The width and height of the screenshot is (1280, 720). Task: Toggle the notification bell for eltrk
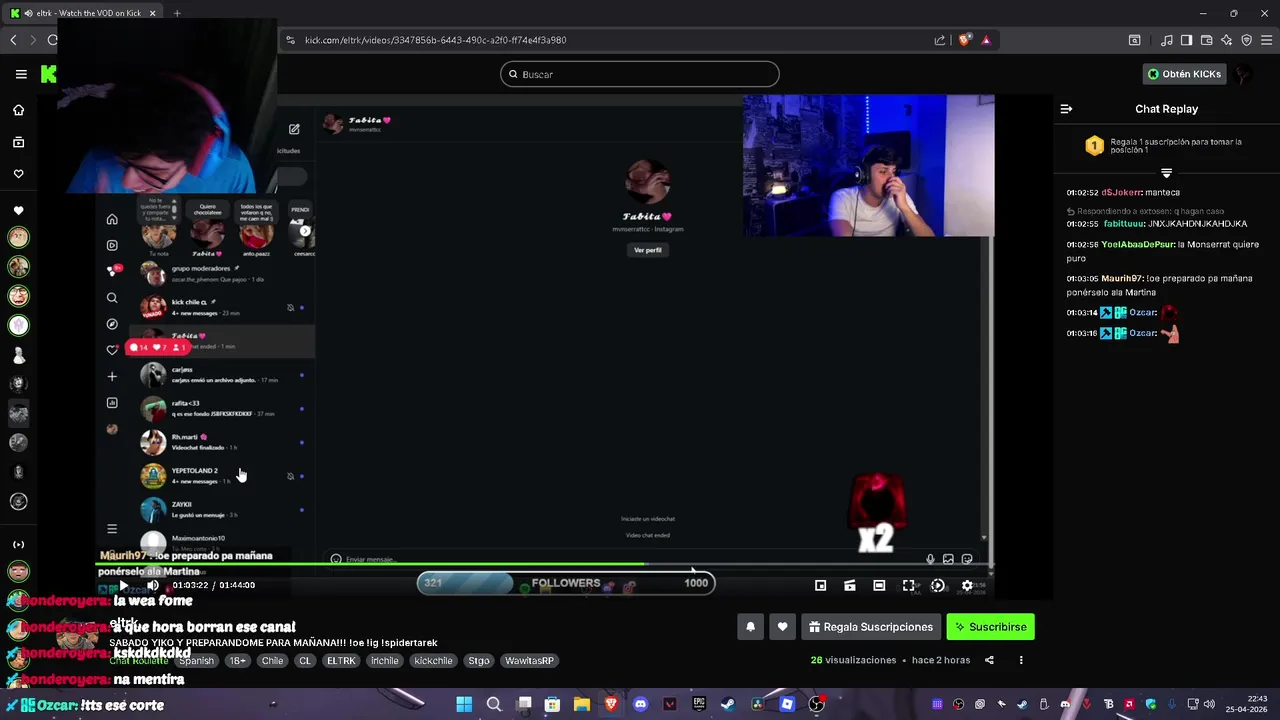(x=750, y=627)
